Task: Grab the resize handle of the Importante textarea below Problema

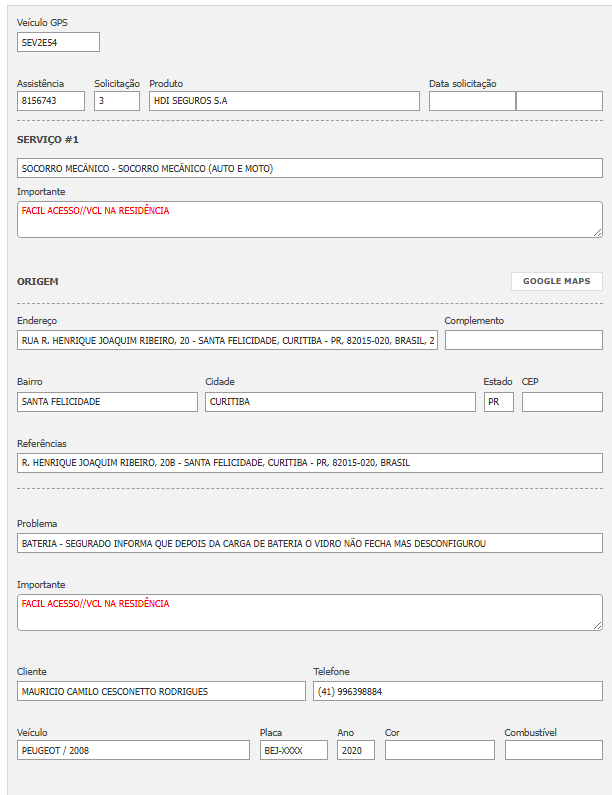Action: 598,626
